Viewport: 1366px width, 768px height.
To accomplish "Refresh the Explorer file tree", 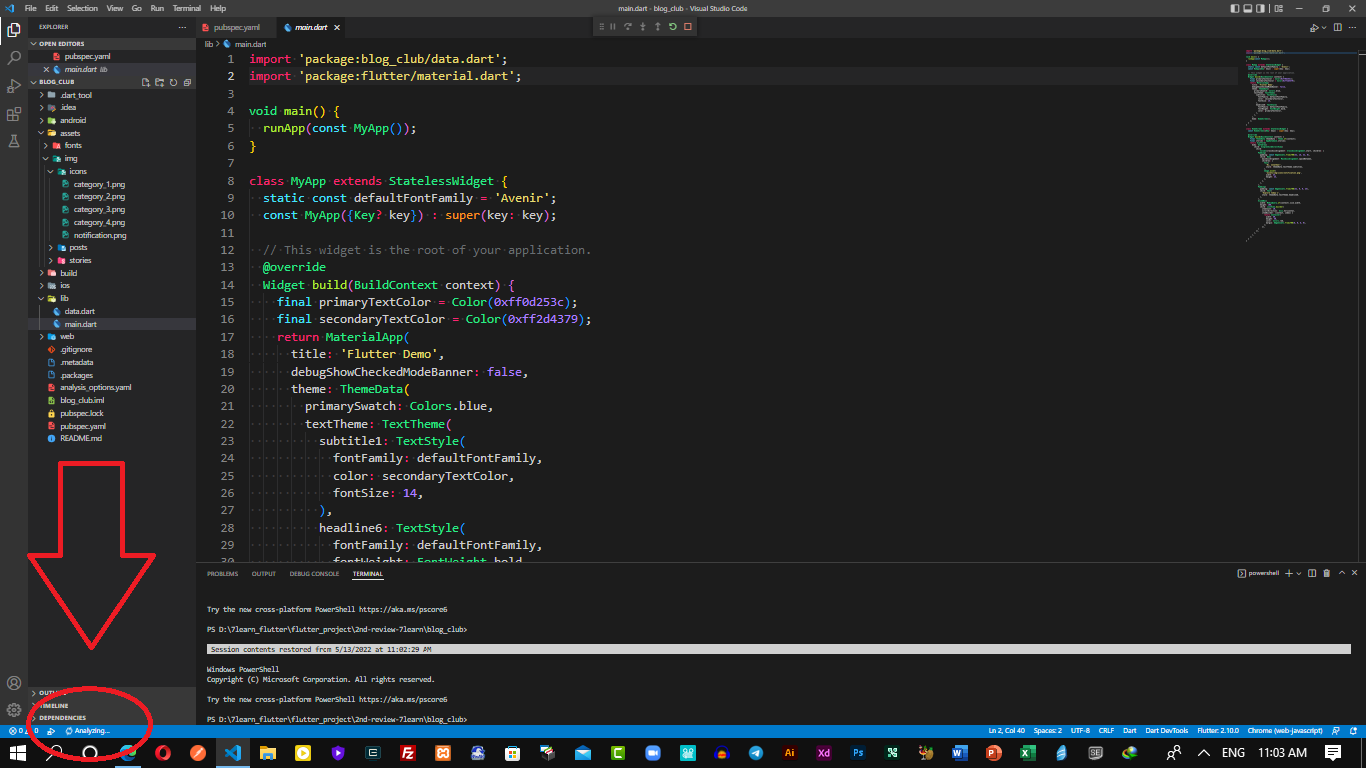I will [x=174, y=82].
